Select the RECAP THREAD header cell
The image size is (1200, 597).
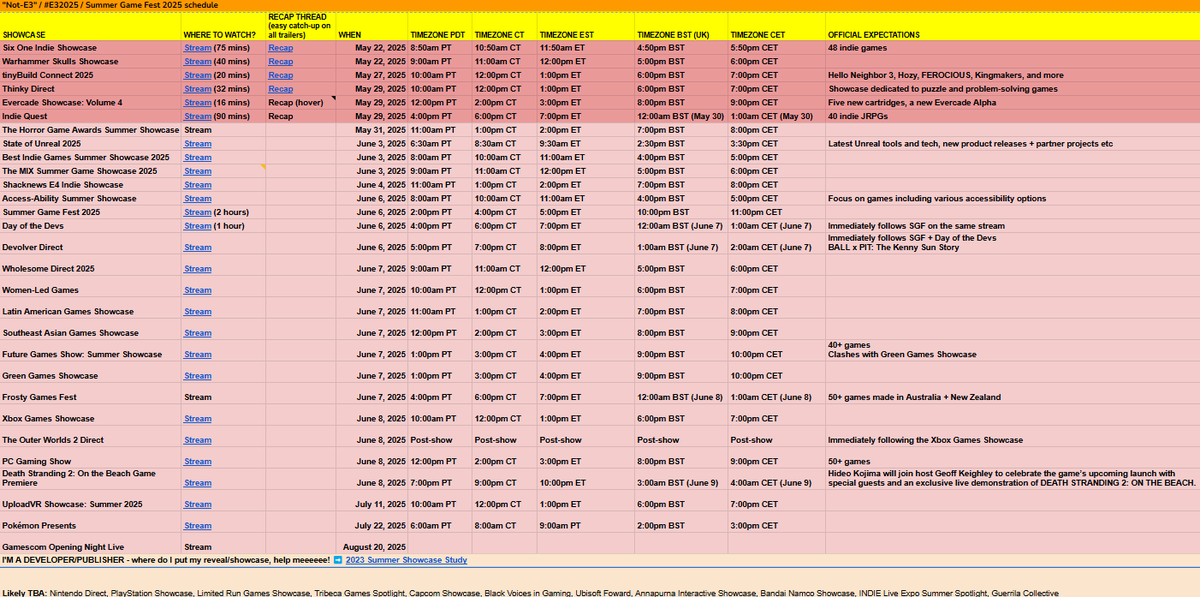pos(301,27)
